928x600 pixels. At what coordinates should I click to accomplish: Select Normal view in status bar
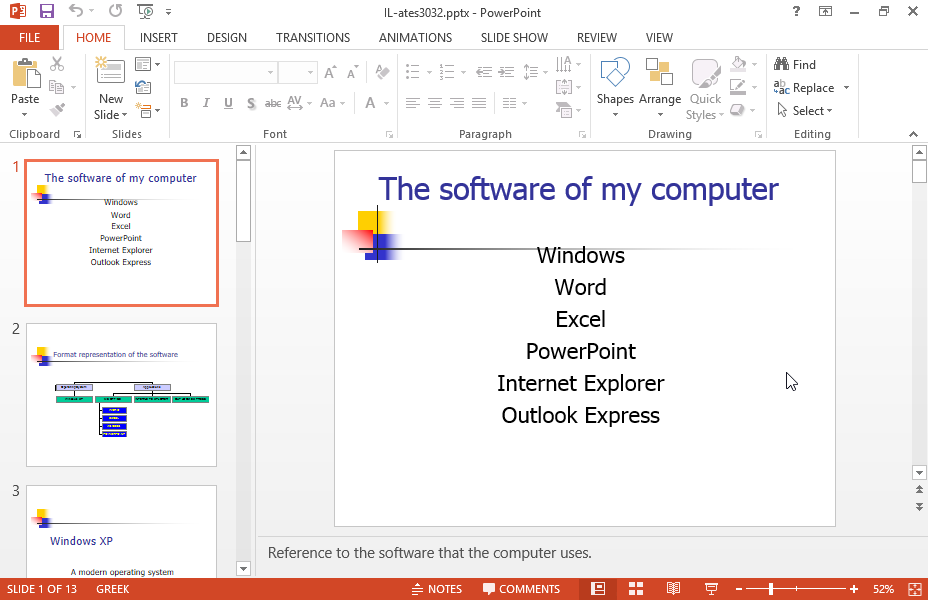(x=598, y=589)
